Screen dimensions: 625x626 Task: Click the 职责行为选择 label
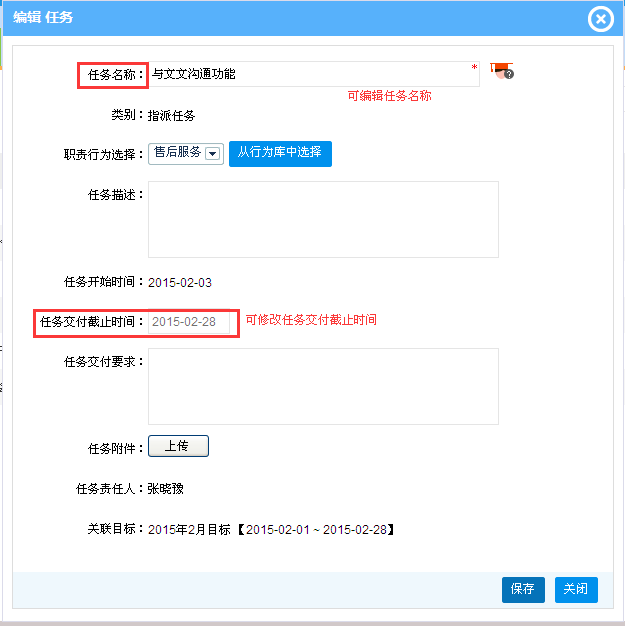tap(103, 155)
